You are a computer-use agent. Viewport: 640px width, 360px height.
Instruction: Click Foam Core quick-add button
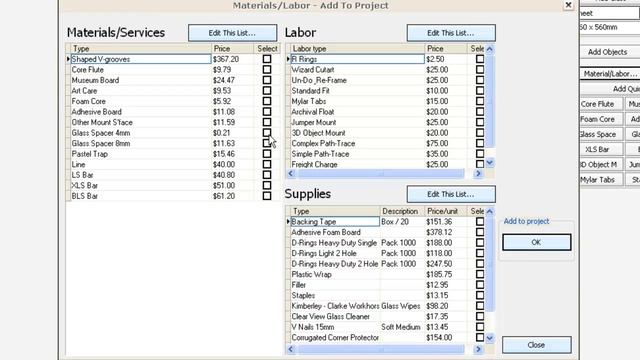[601, 119]
